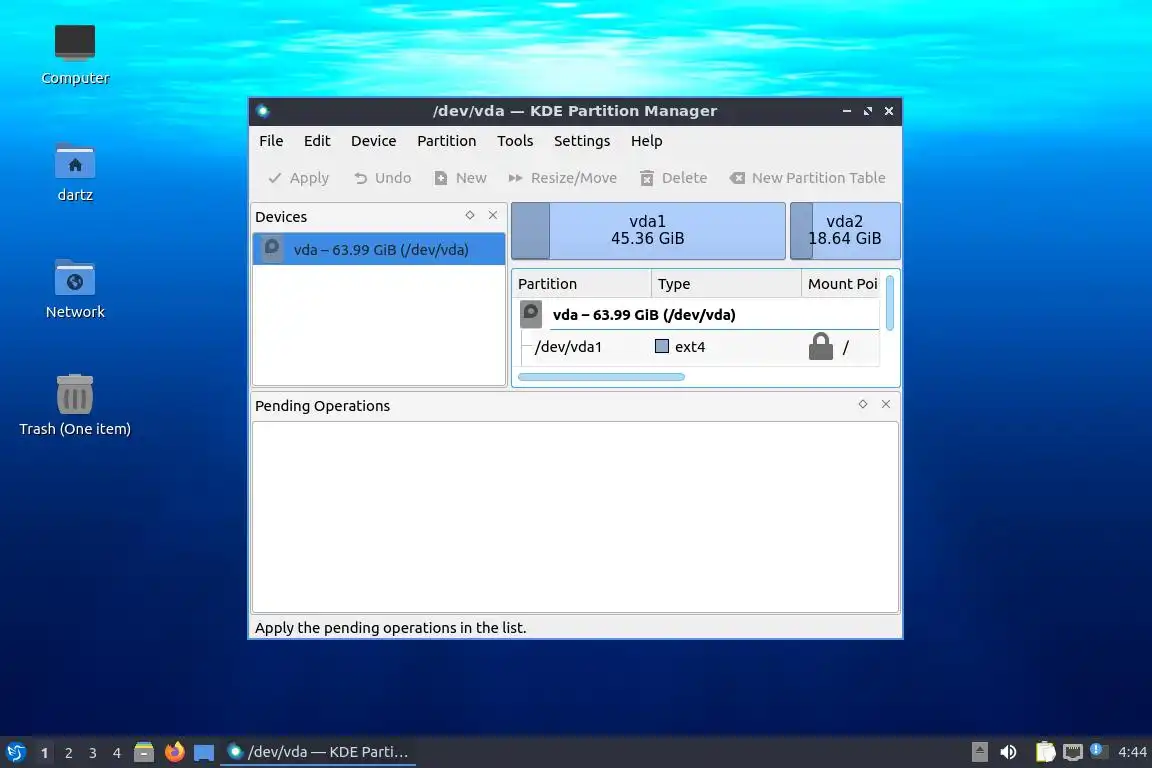Switch to virtual desktop 2
The width and height of the screenshot is (1152, 768).
(x=68, y=753)
